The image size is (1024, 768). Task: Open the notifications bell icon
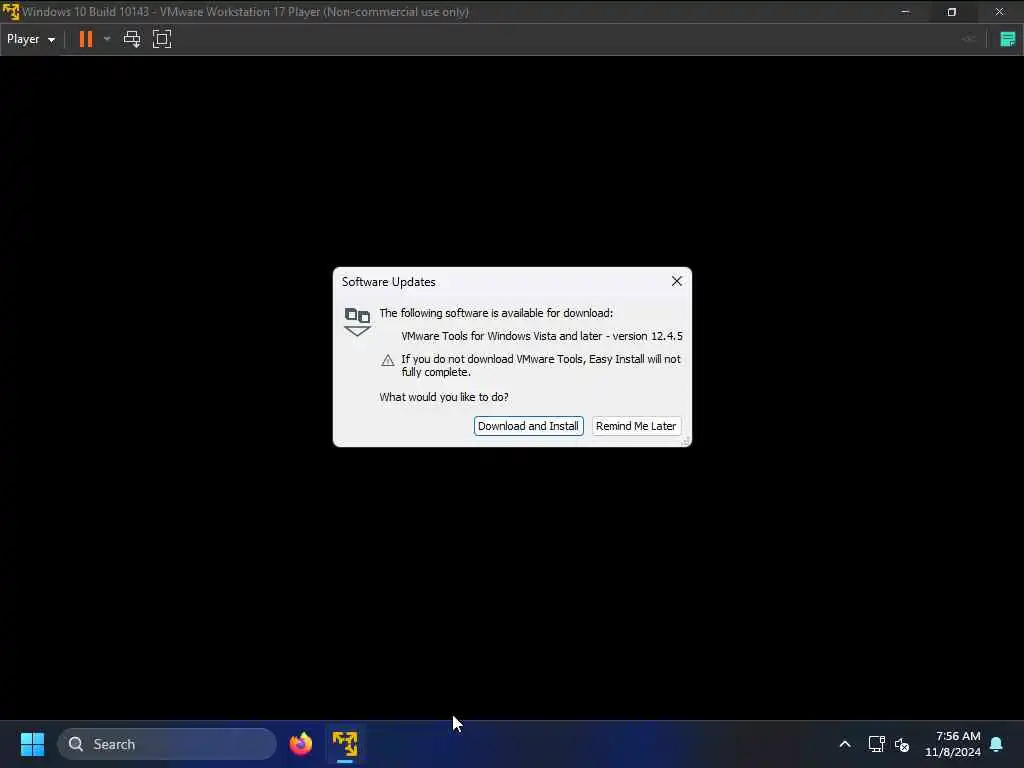(997, 744)
